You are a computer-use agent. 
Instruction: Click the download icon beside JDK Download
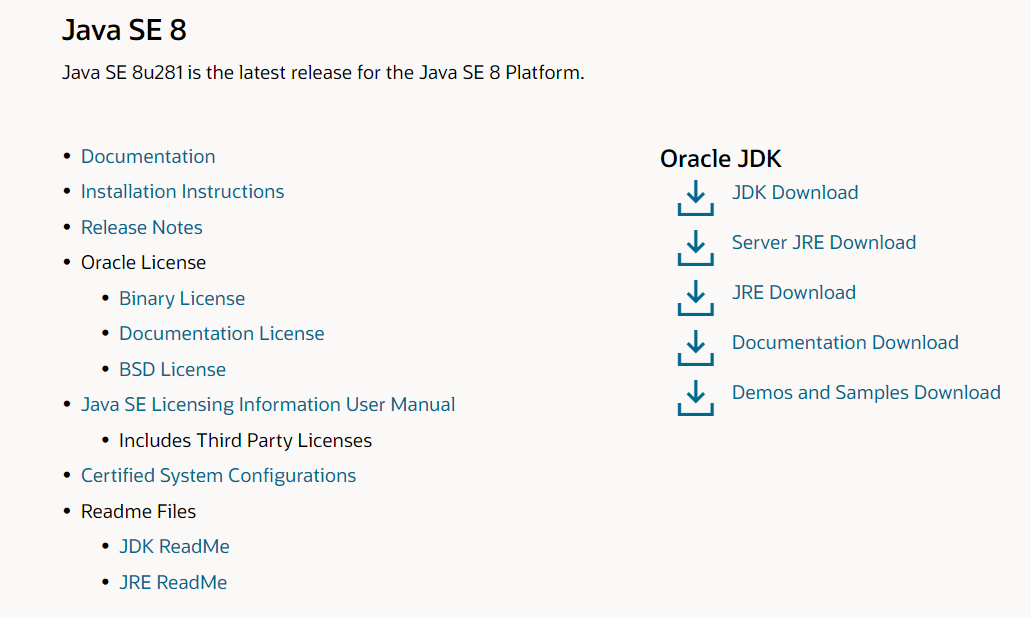point(696,198)
